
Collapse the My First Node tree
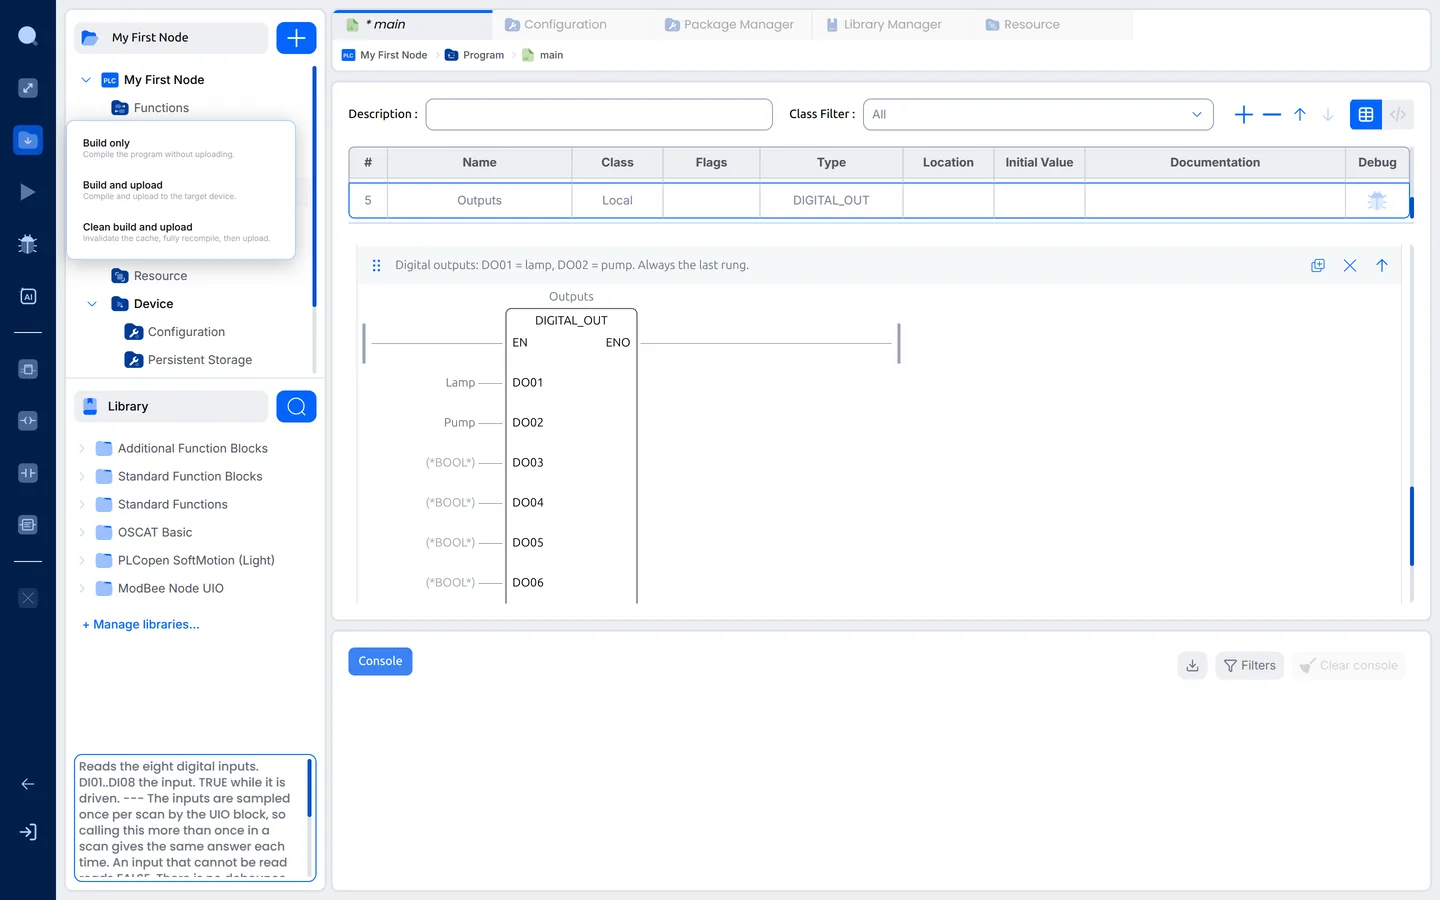(86, 80)
